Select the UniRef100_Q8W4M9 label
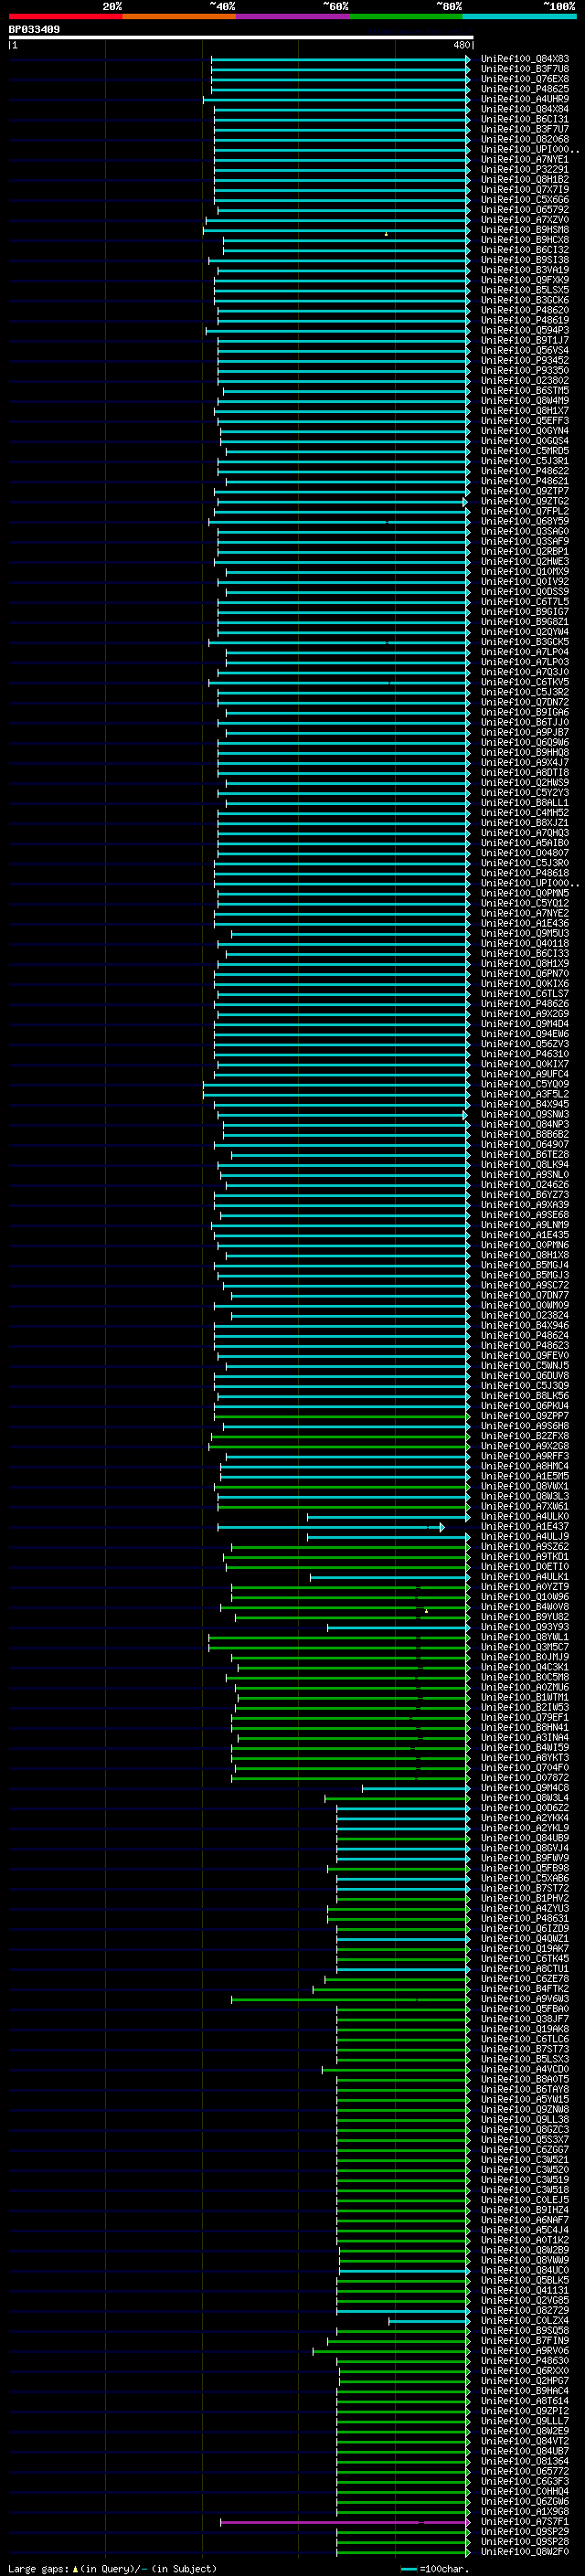The image size is (585, 2576). click(525, 401)
